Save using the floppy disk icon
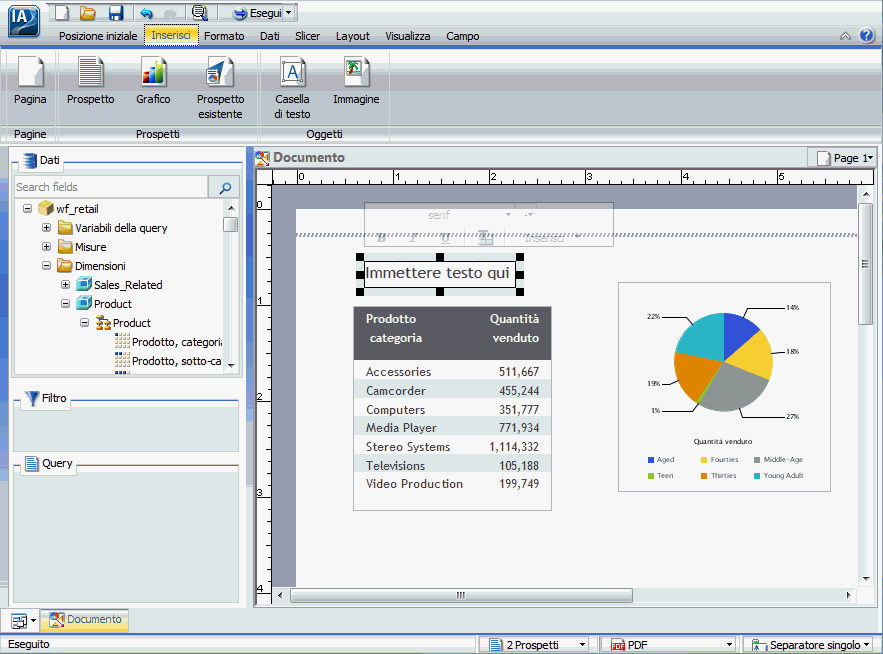Image resolution: width=883 pixels, height=654 pixels. (115, 12)
